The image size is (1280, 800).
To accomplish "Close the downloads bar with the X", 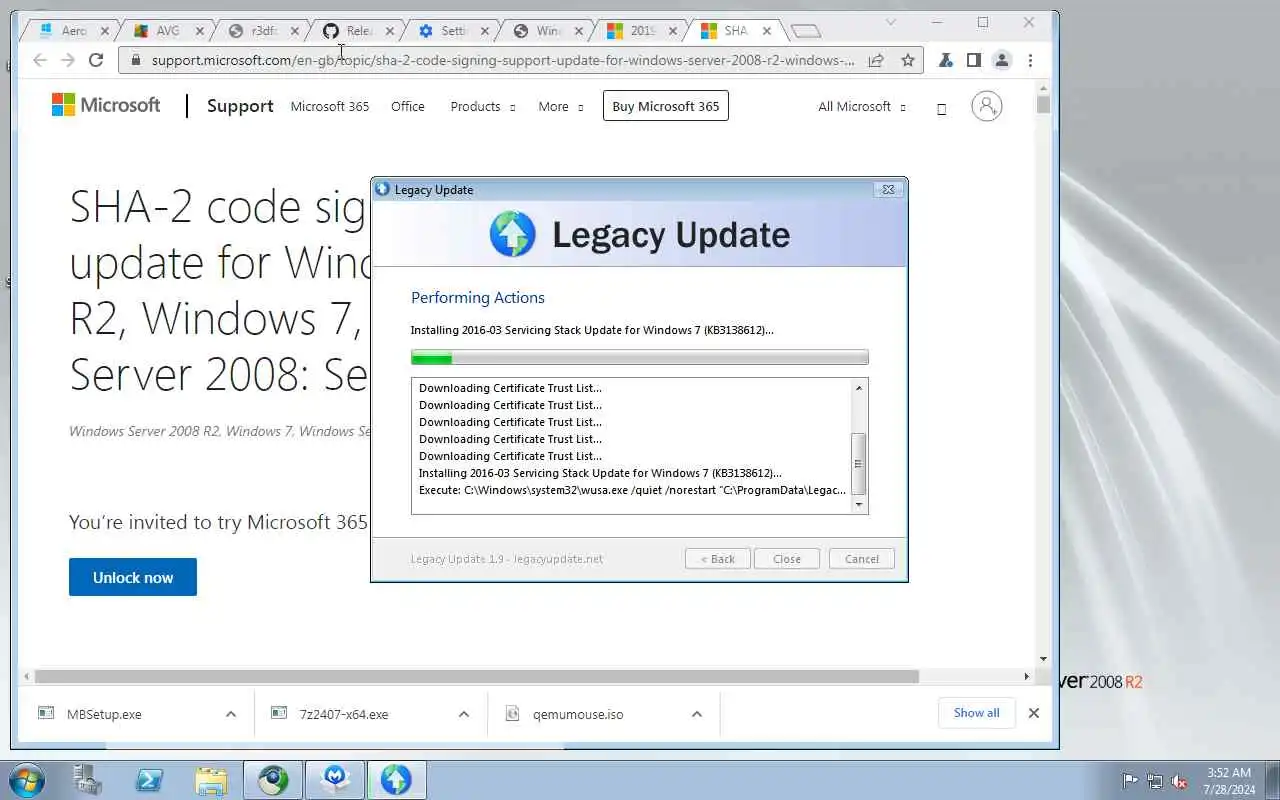I will 1034,713.
